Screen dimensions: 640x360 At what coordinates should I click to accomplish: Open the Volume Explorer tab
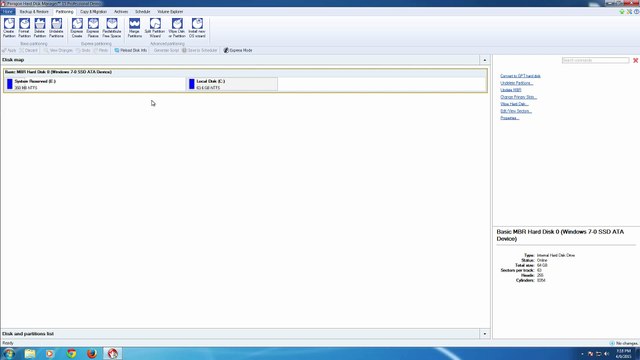click(170, 12)
